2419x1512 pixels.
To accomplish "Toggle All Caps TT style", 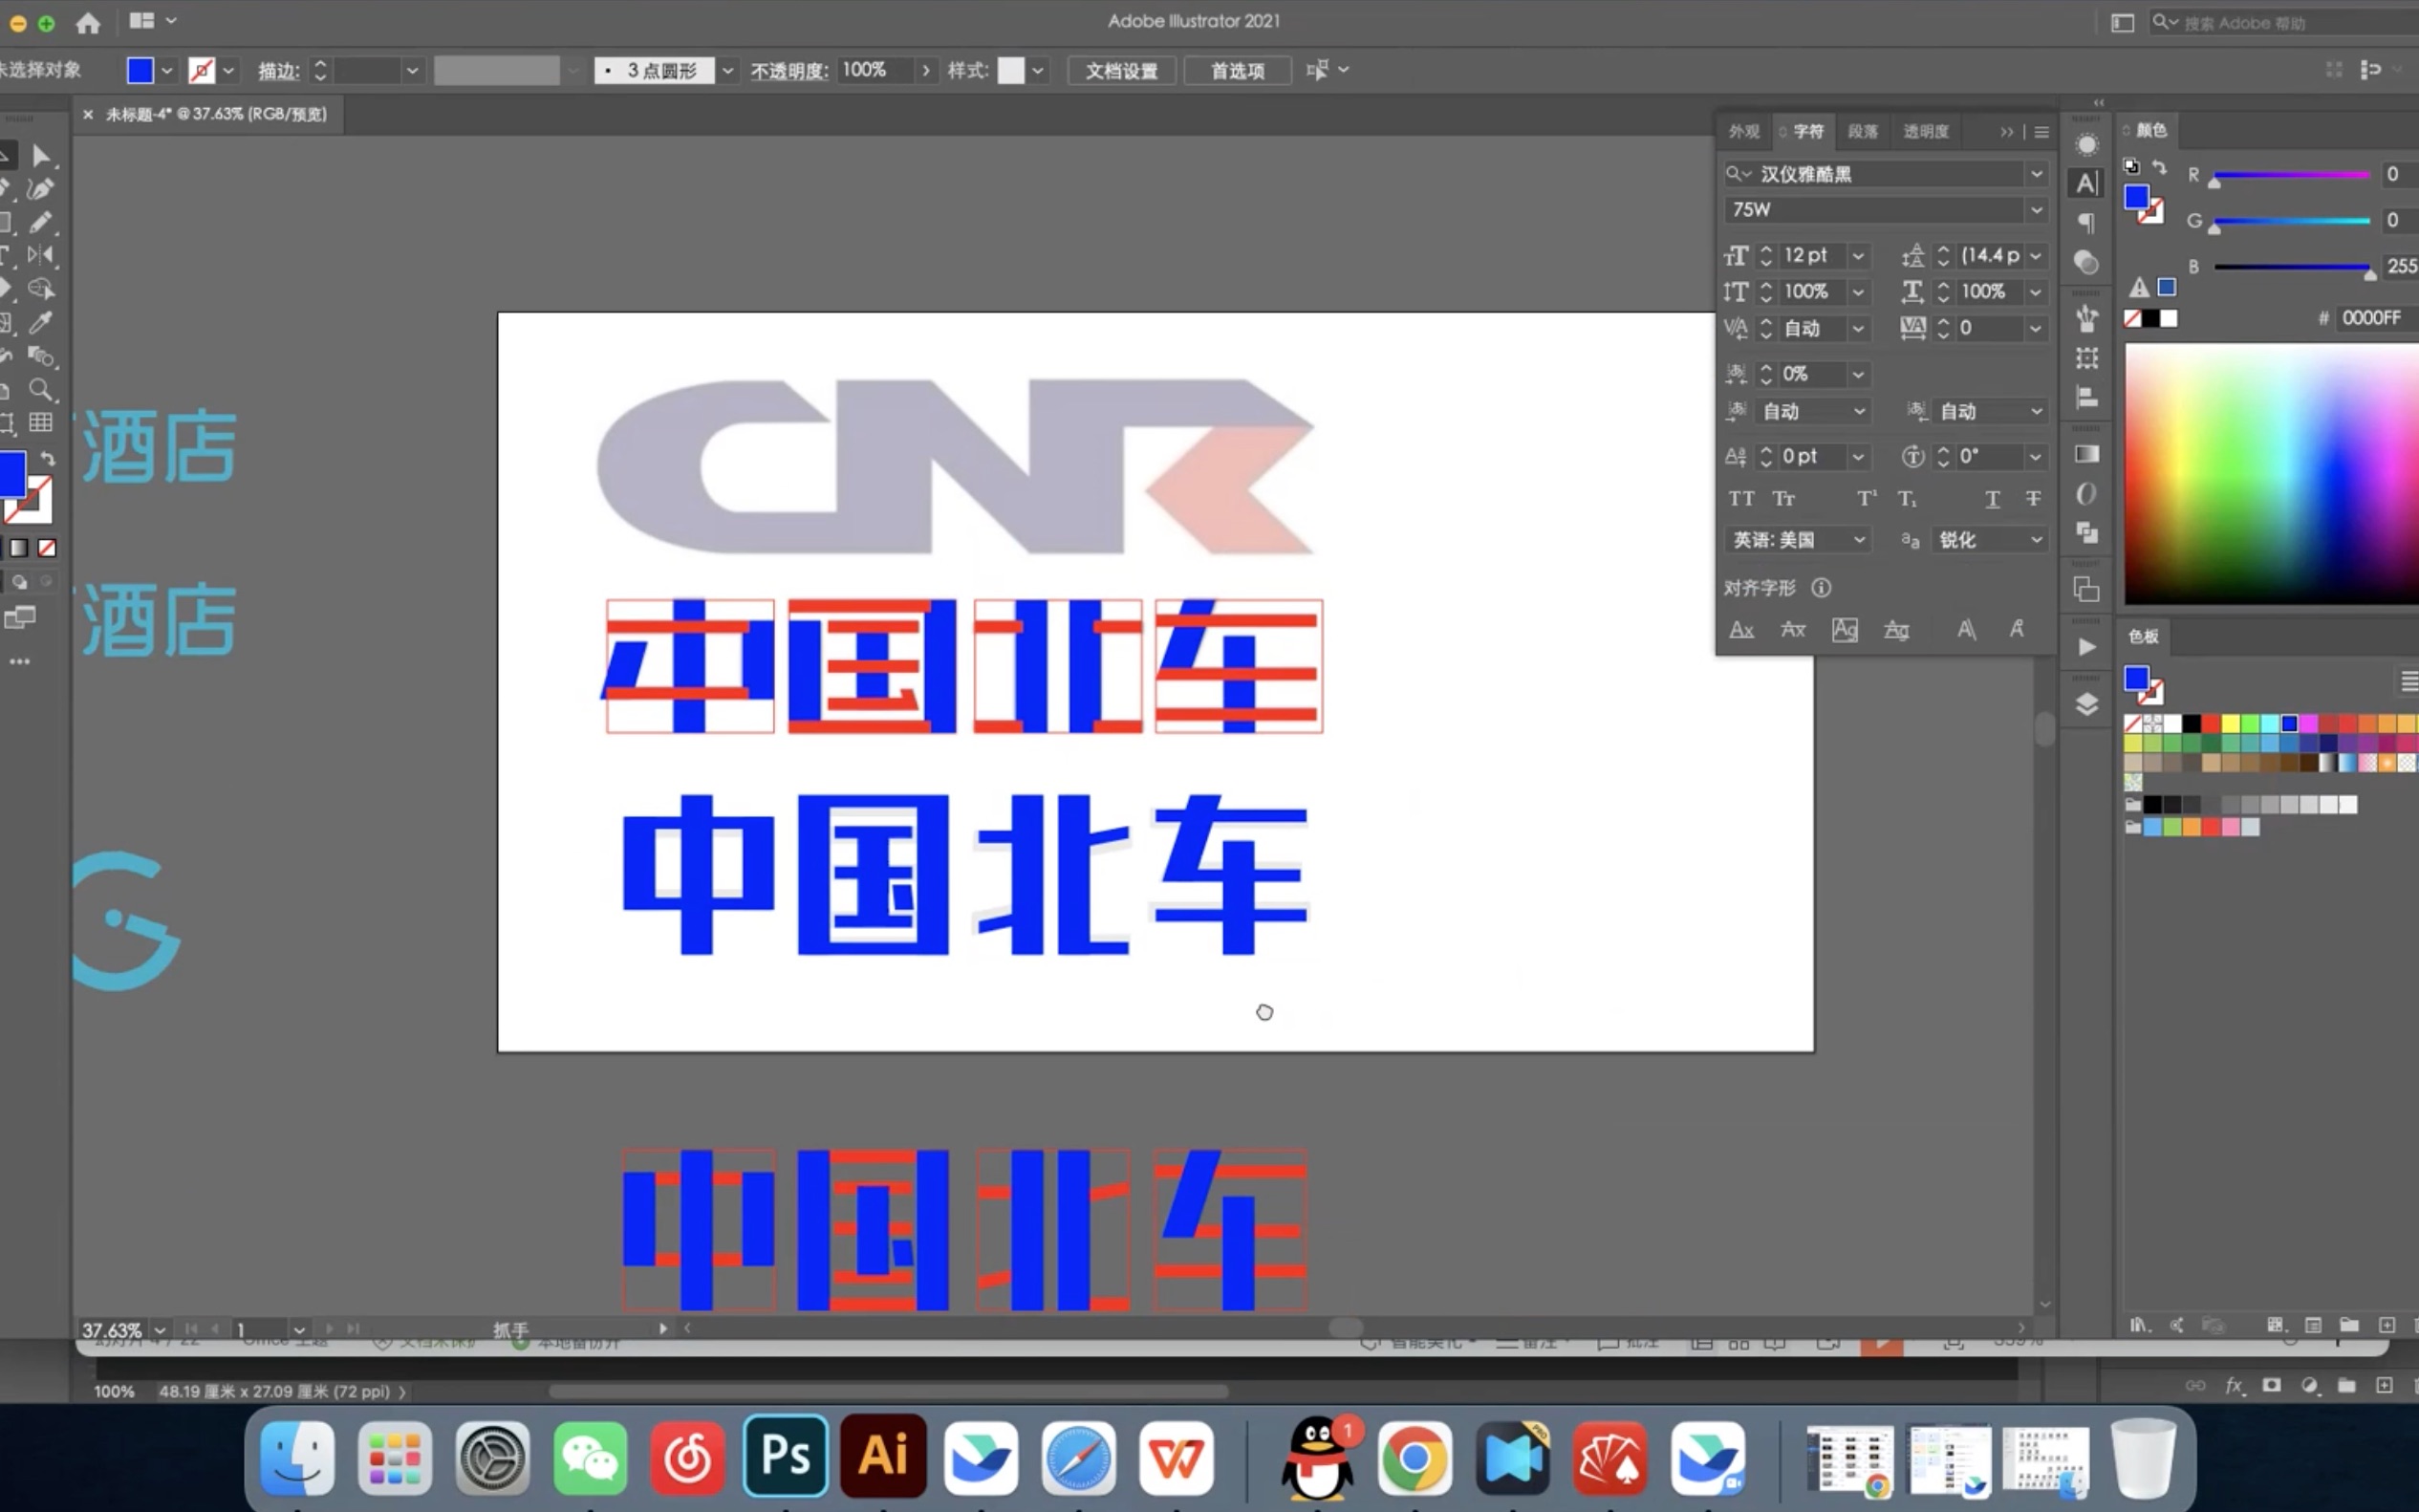I will [x=1741, y=498].
